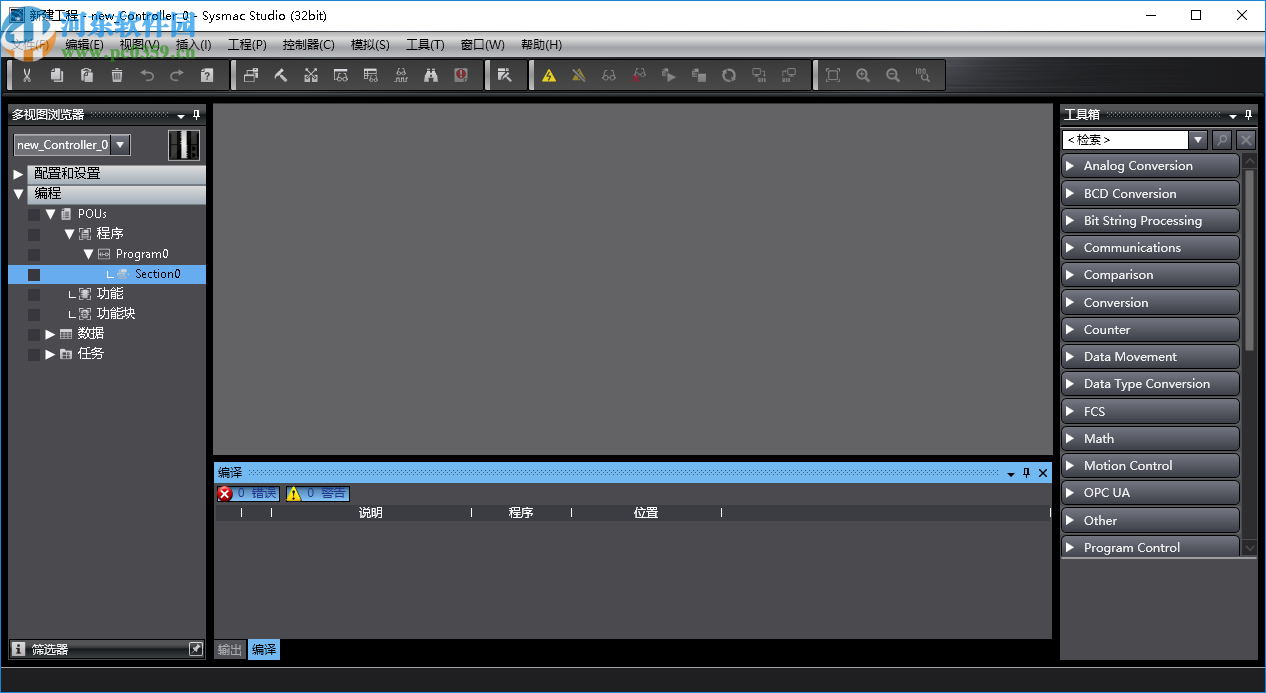Click the Abort build red icon
Screen dimensions: 1266x693
tap(461, 75)
